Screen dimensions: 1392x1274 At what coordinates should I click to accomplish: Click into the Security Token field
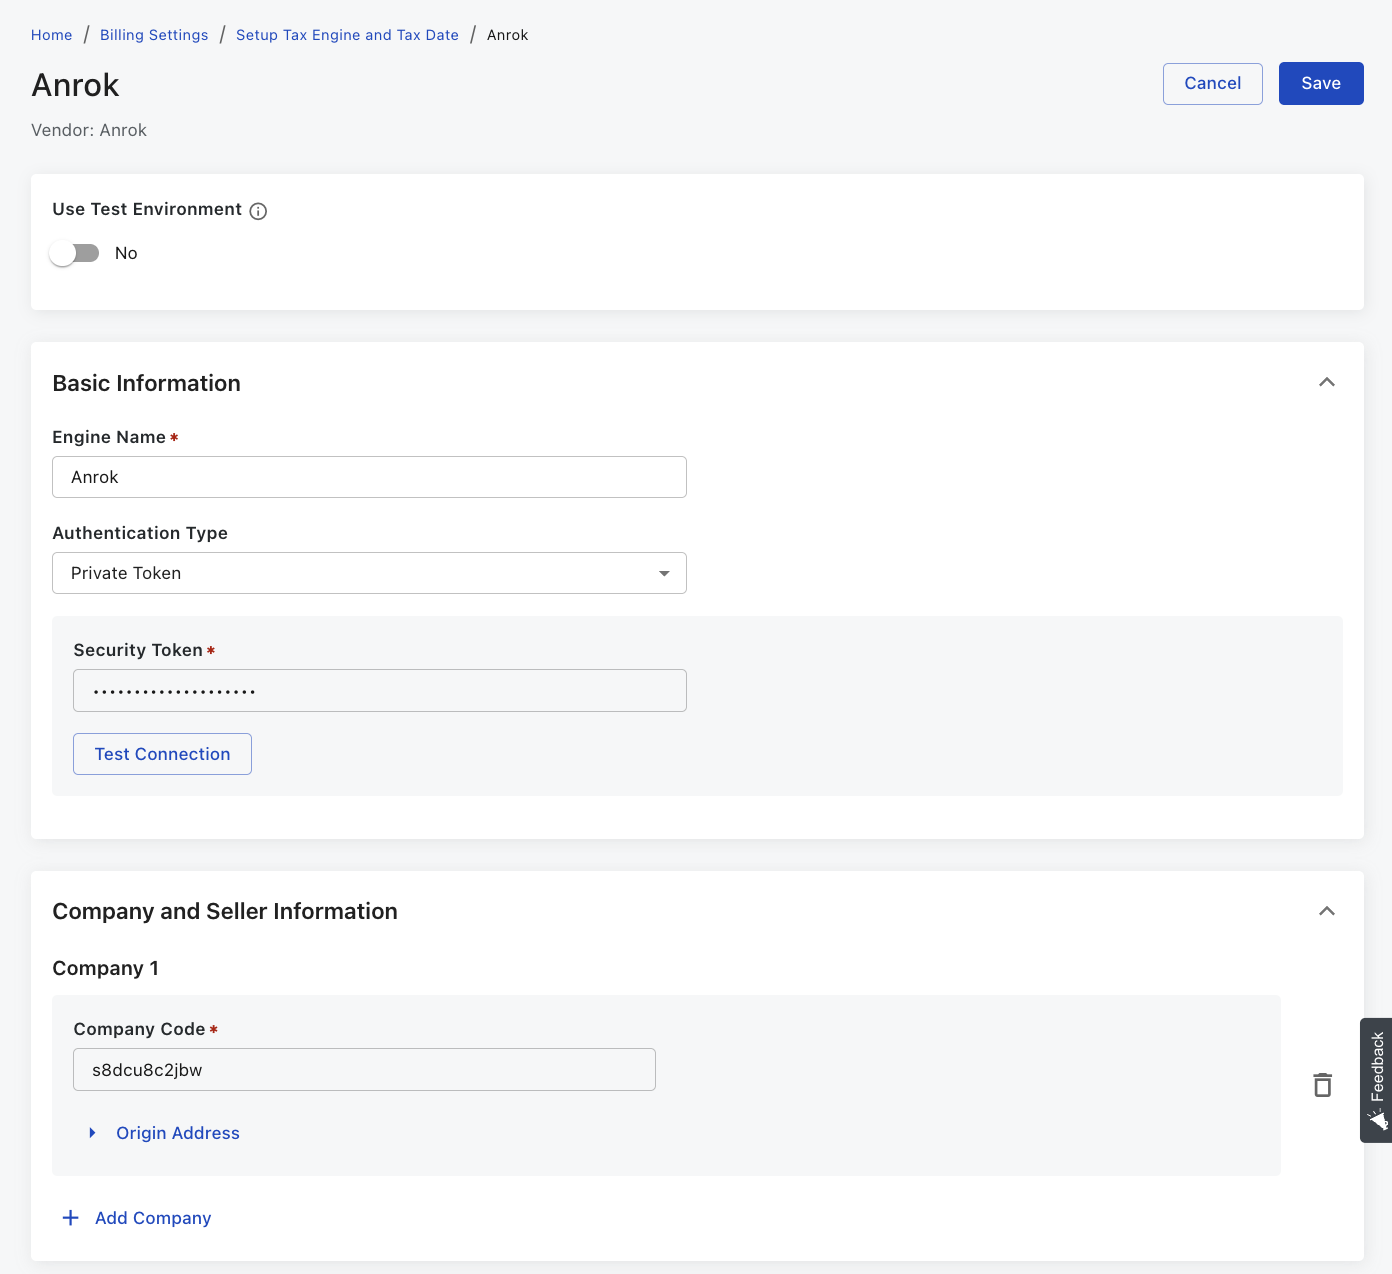(x=379, y=691)
